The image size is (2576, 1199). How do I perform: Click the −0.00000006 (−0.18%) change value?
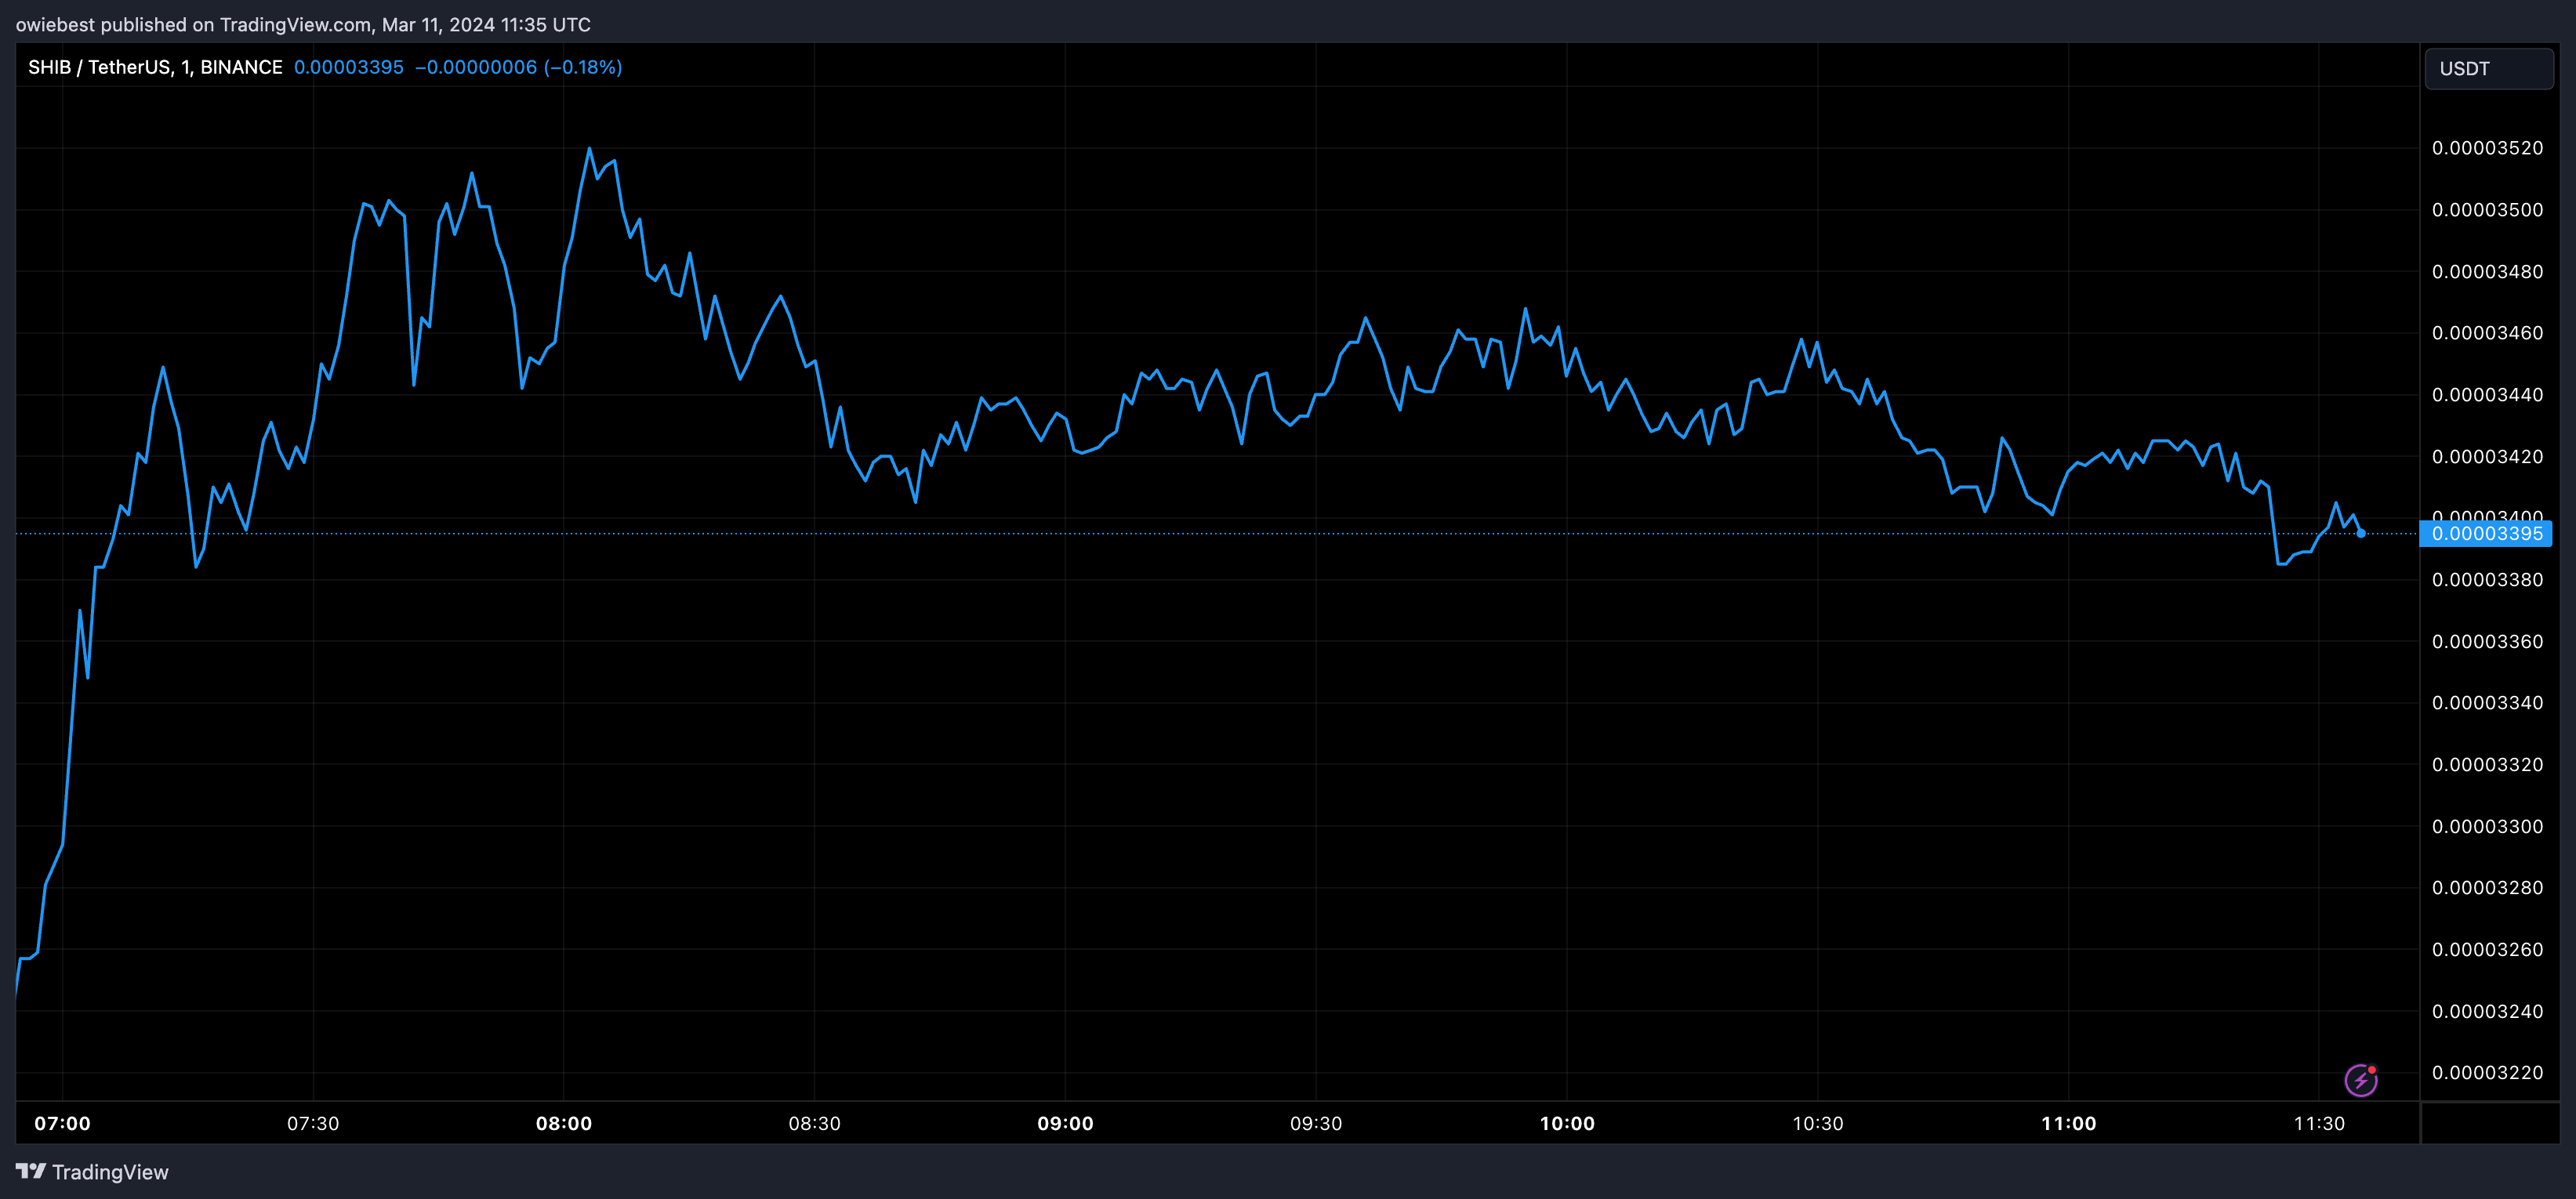coord(518,67)
